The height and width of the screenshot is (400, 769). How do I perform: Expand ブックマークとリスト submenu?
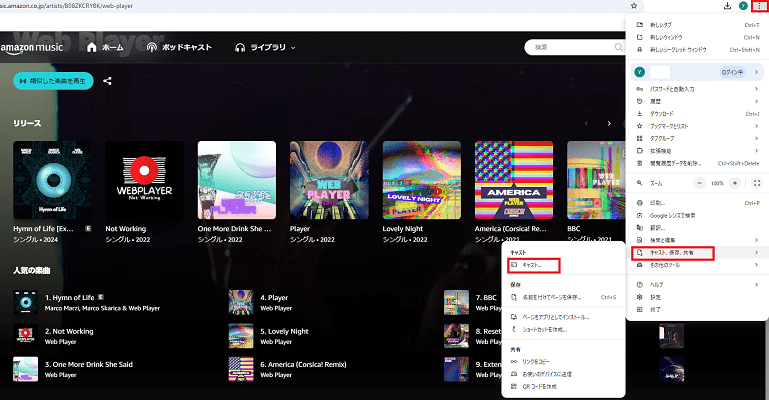click(697, 126)
